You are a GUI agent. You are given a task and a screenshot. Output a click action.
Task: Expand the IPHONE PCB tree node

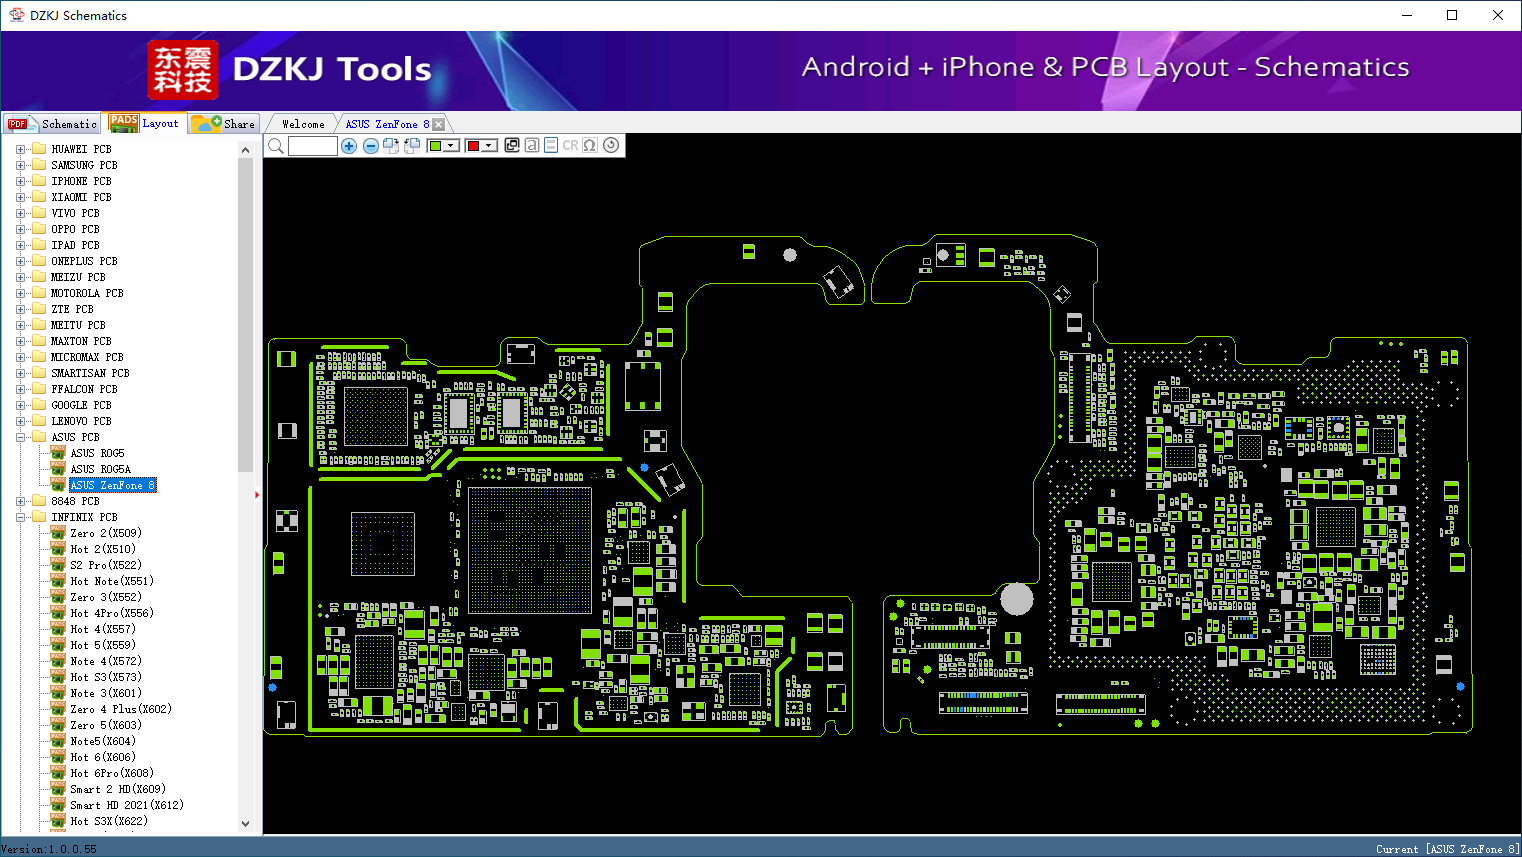(20, 181)
